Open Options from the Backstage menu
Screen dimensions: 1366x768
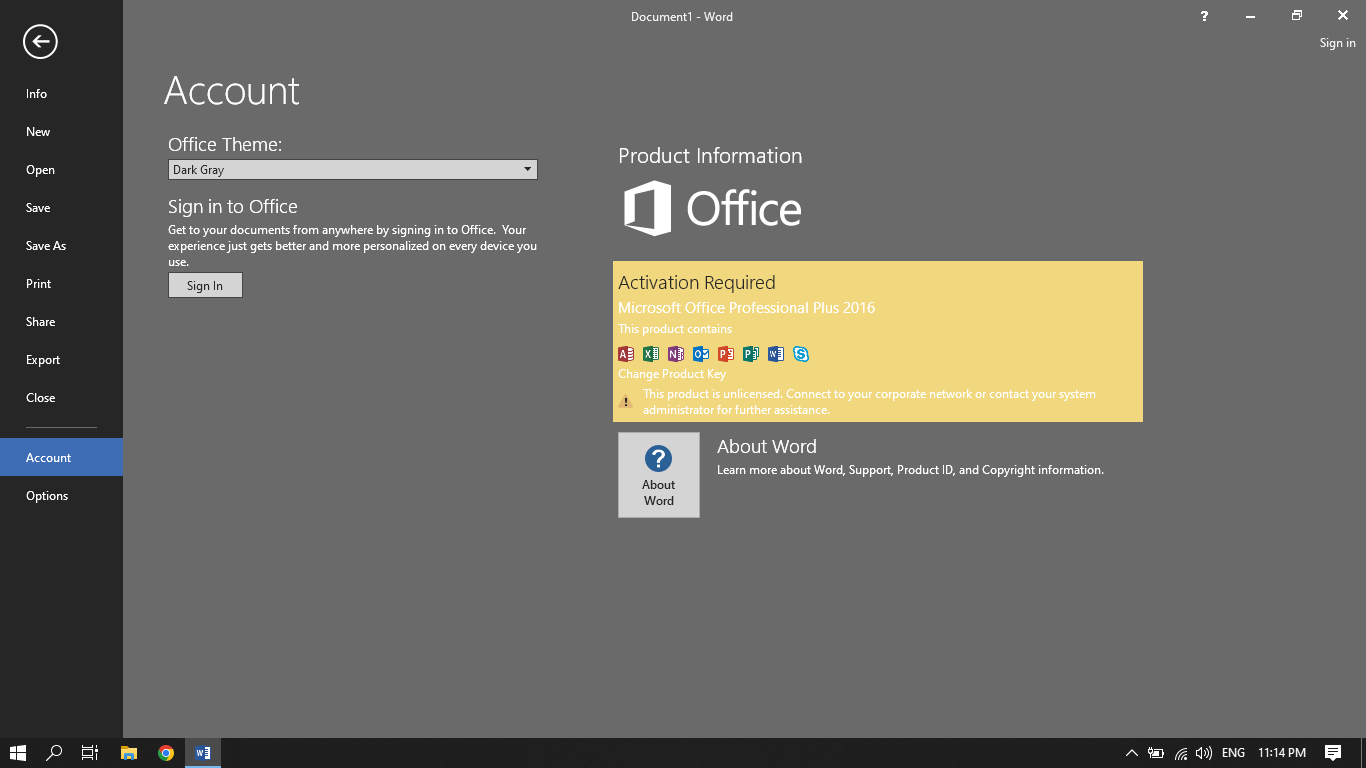click(61, 496)
